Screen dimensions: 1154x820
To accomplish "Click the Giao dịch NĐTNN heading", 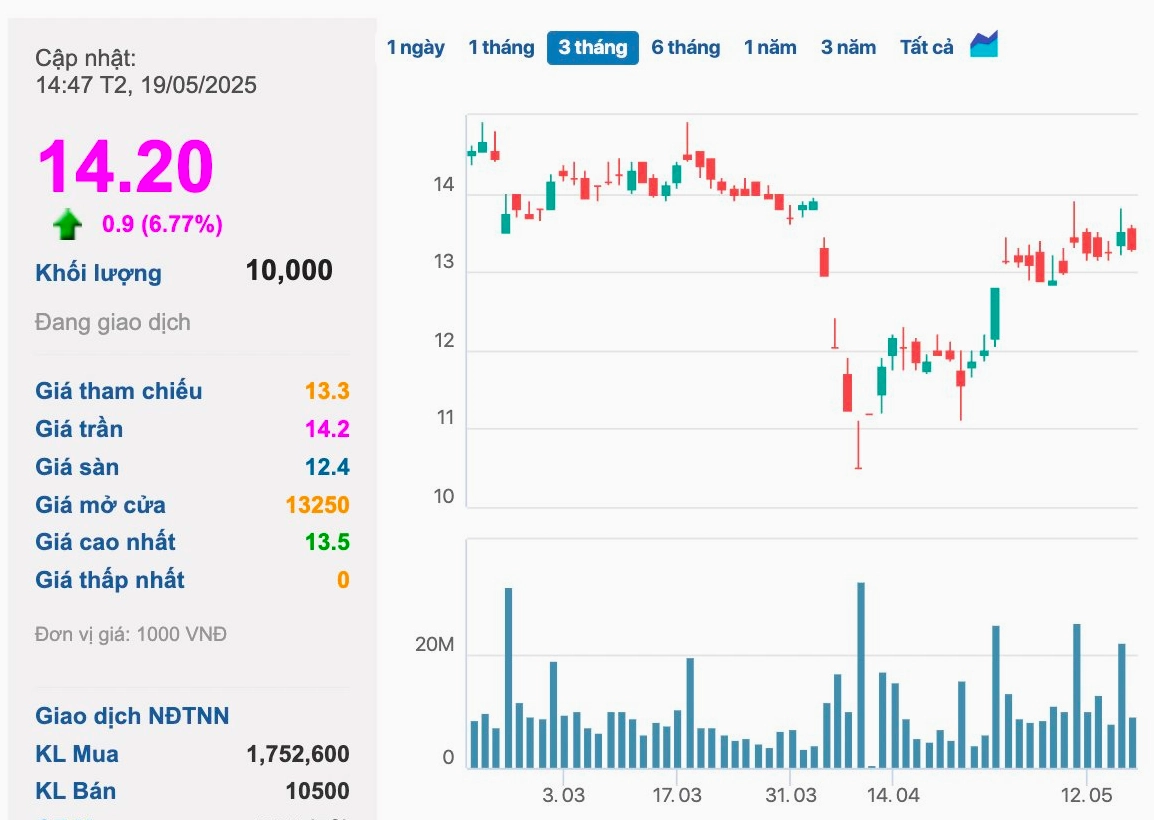I will (x=132, y=716).
